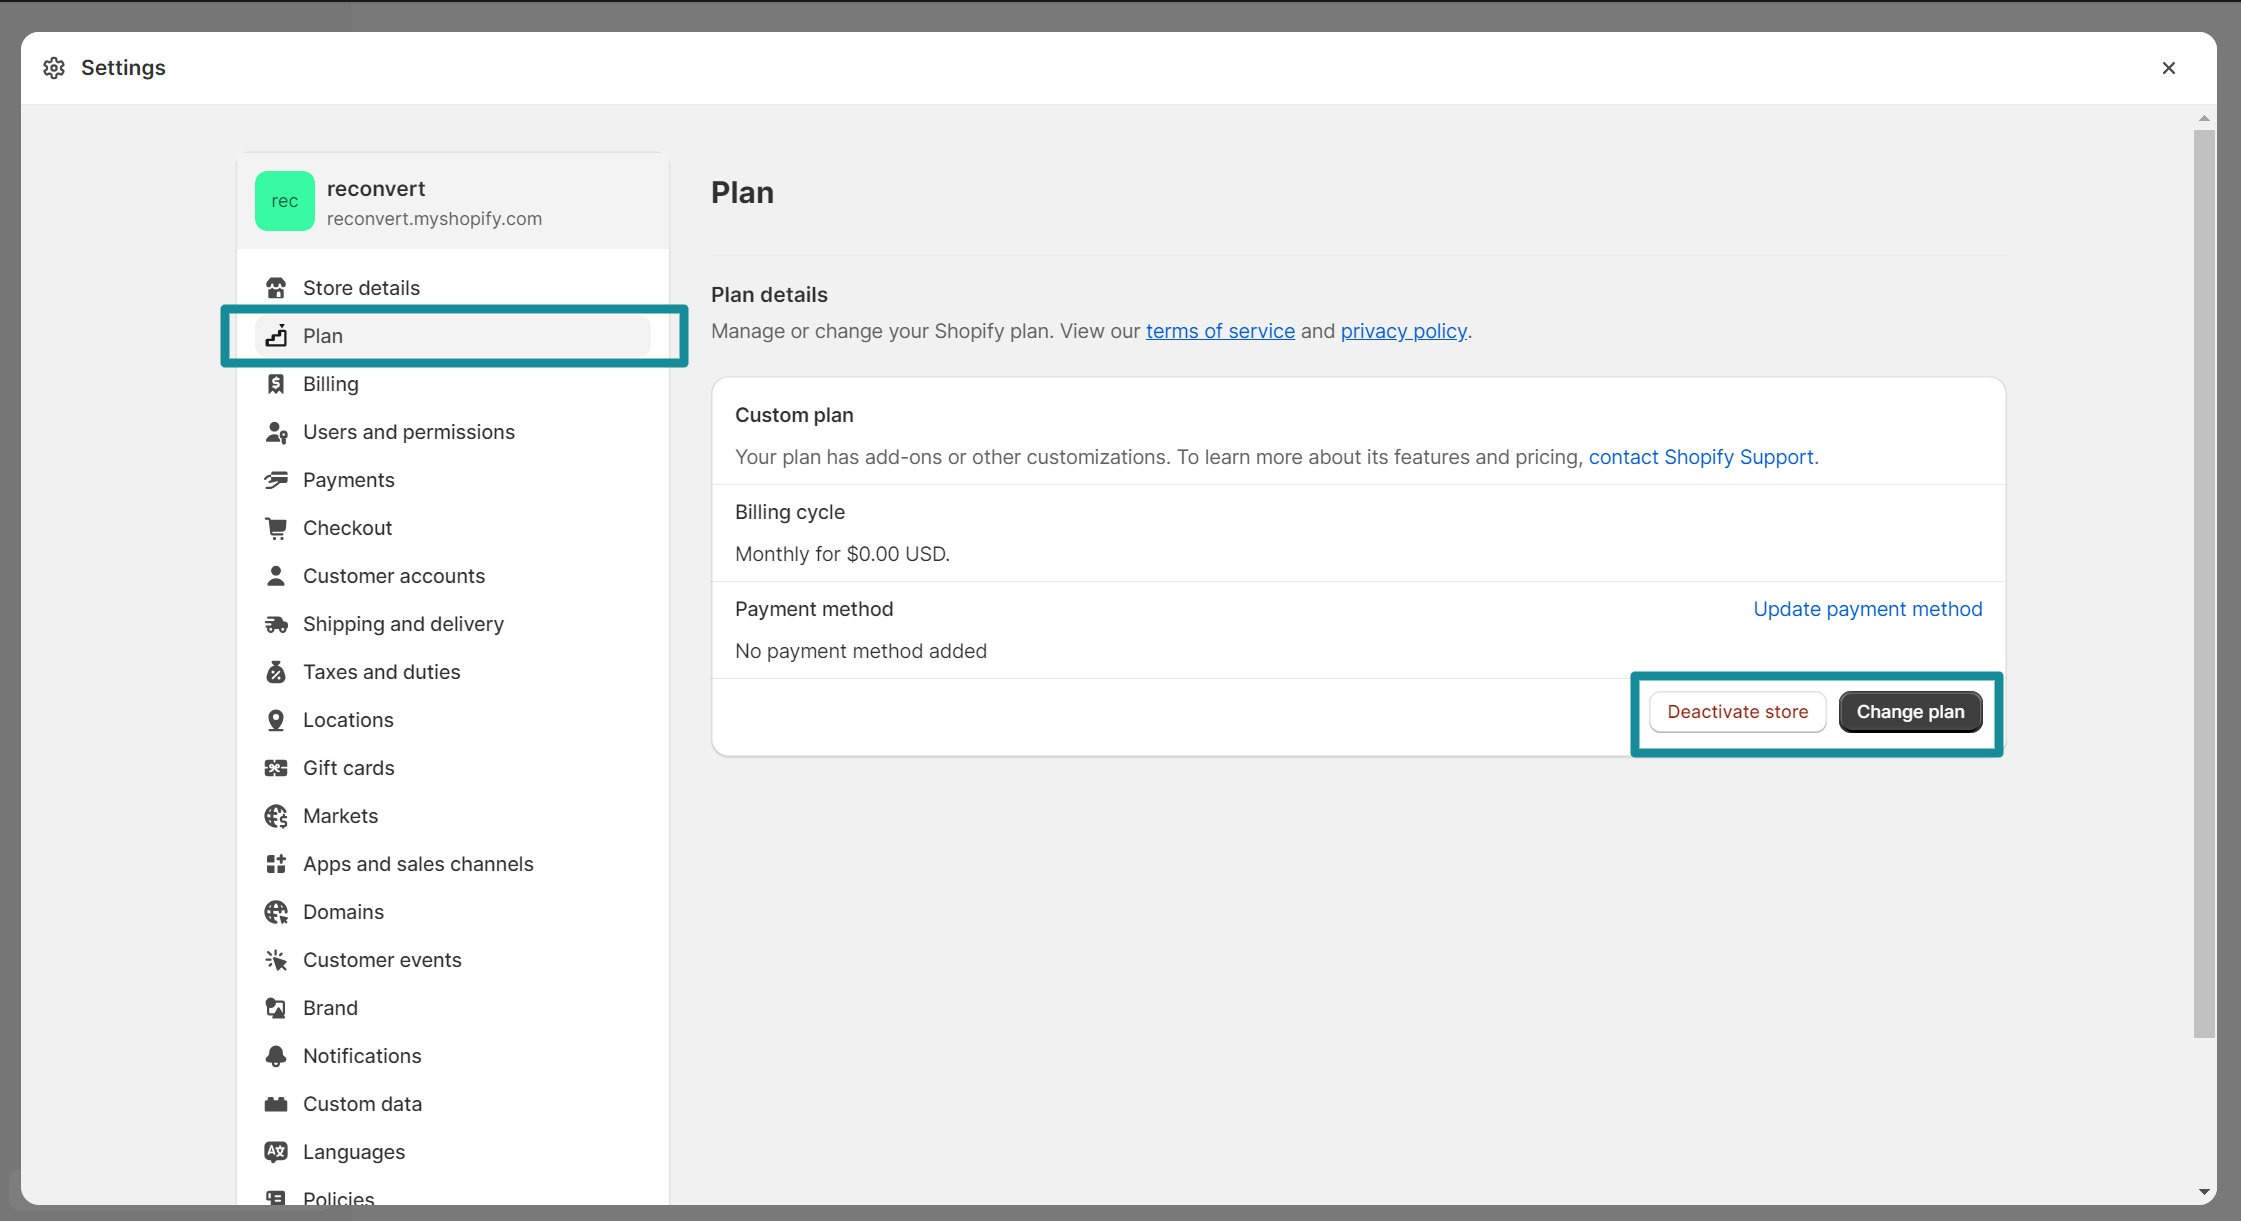Select the Checkout cart icon
2241x1221 pixels.
coord(276,528)
